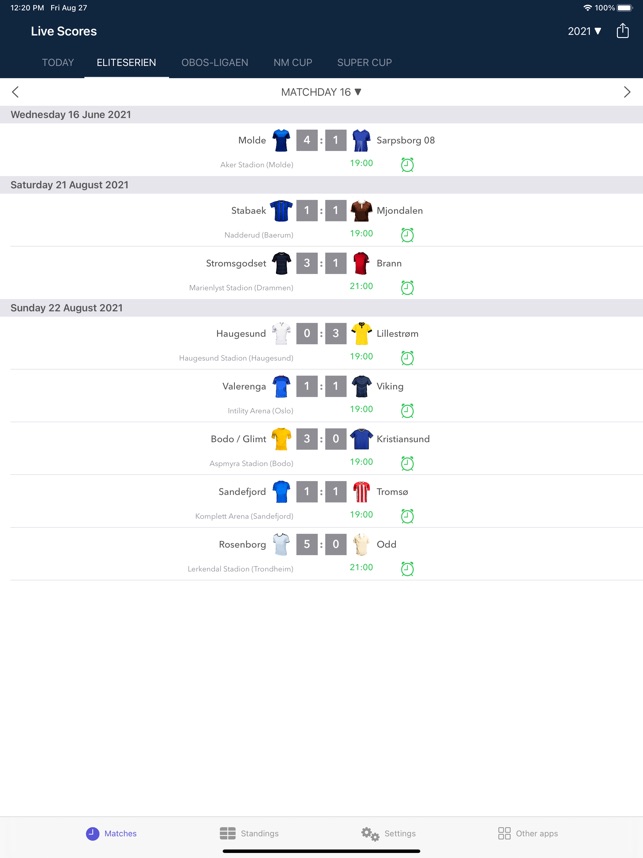Open Other apps grid icon
This screenshot has height=858, width=643.
click(x=504, y=833)
